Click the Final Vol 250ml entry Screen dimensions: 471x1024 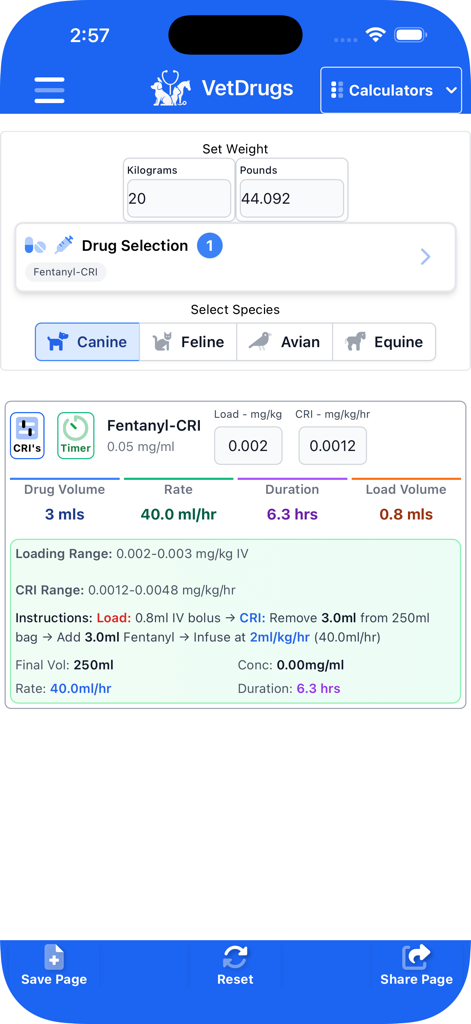(65, 665)
